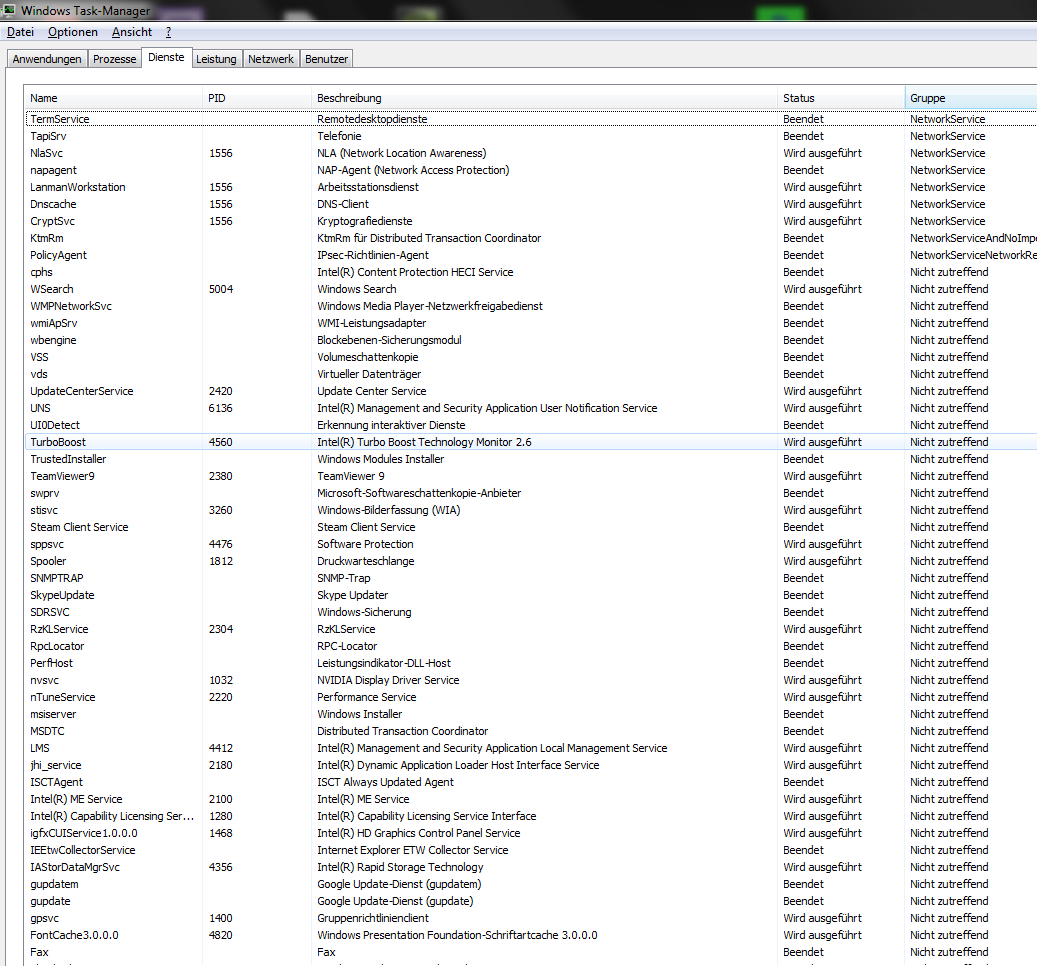
Task: Open the Optionen menu
Action: point(73,32)
